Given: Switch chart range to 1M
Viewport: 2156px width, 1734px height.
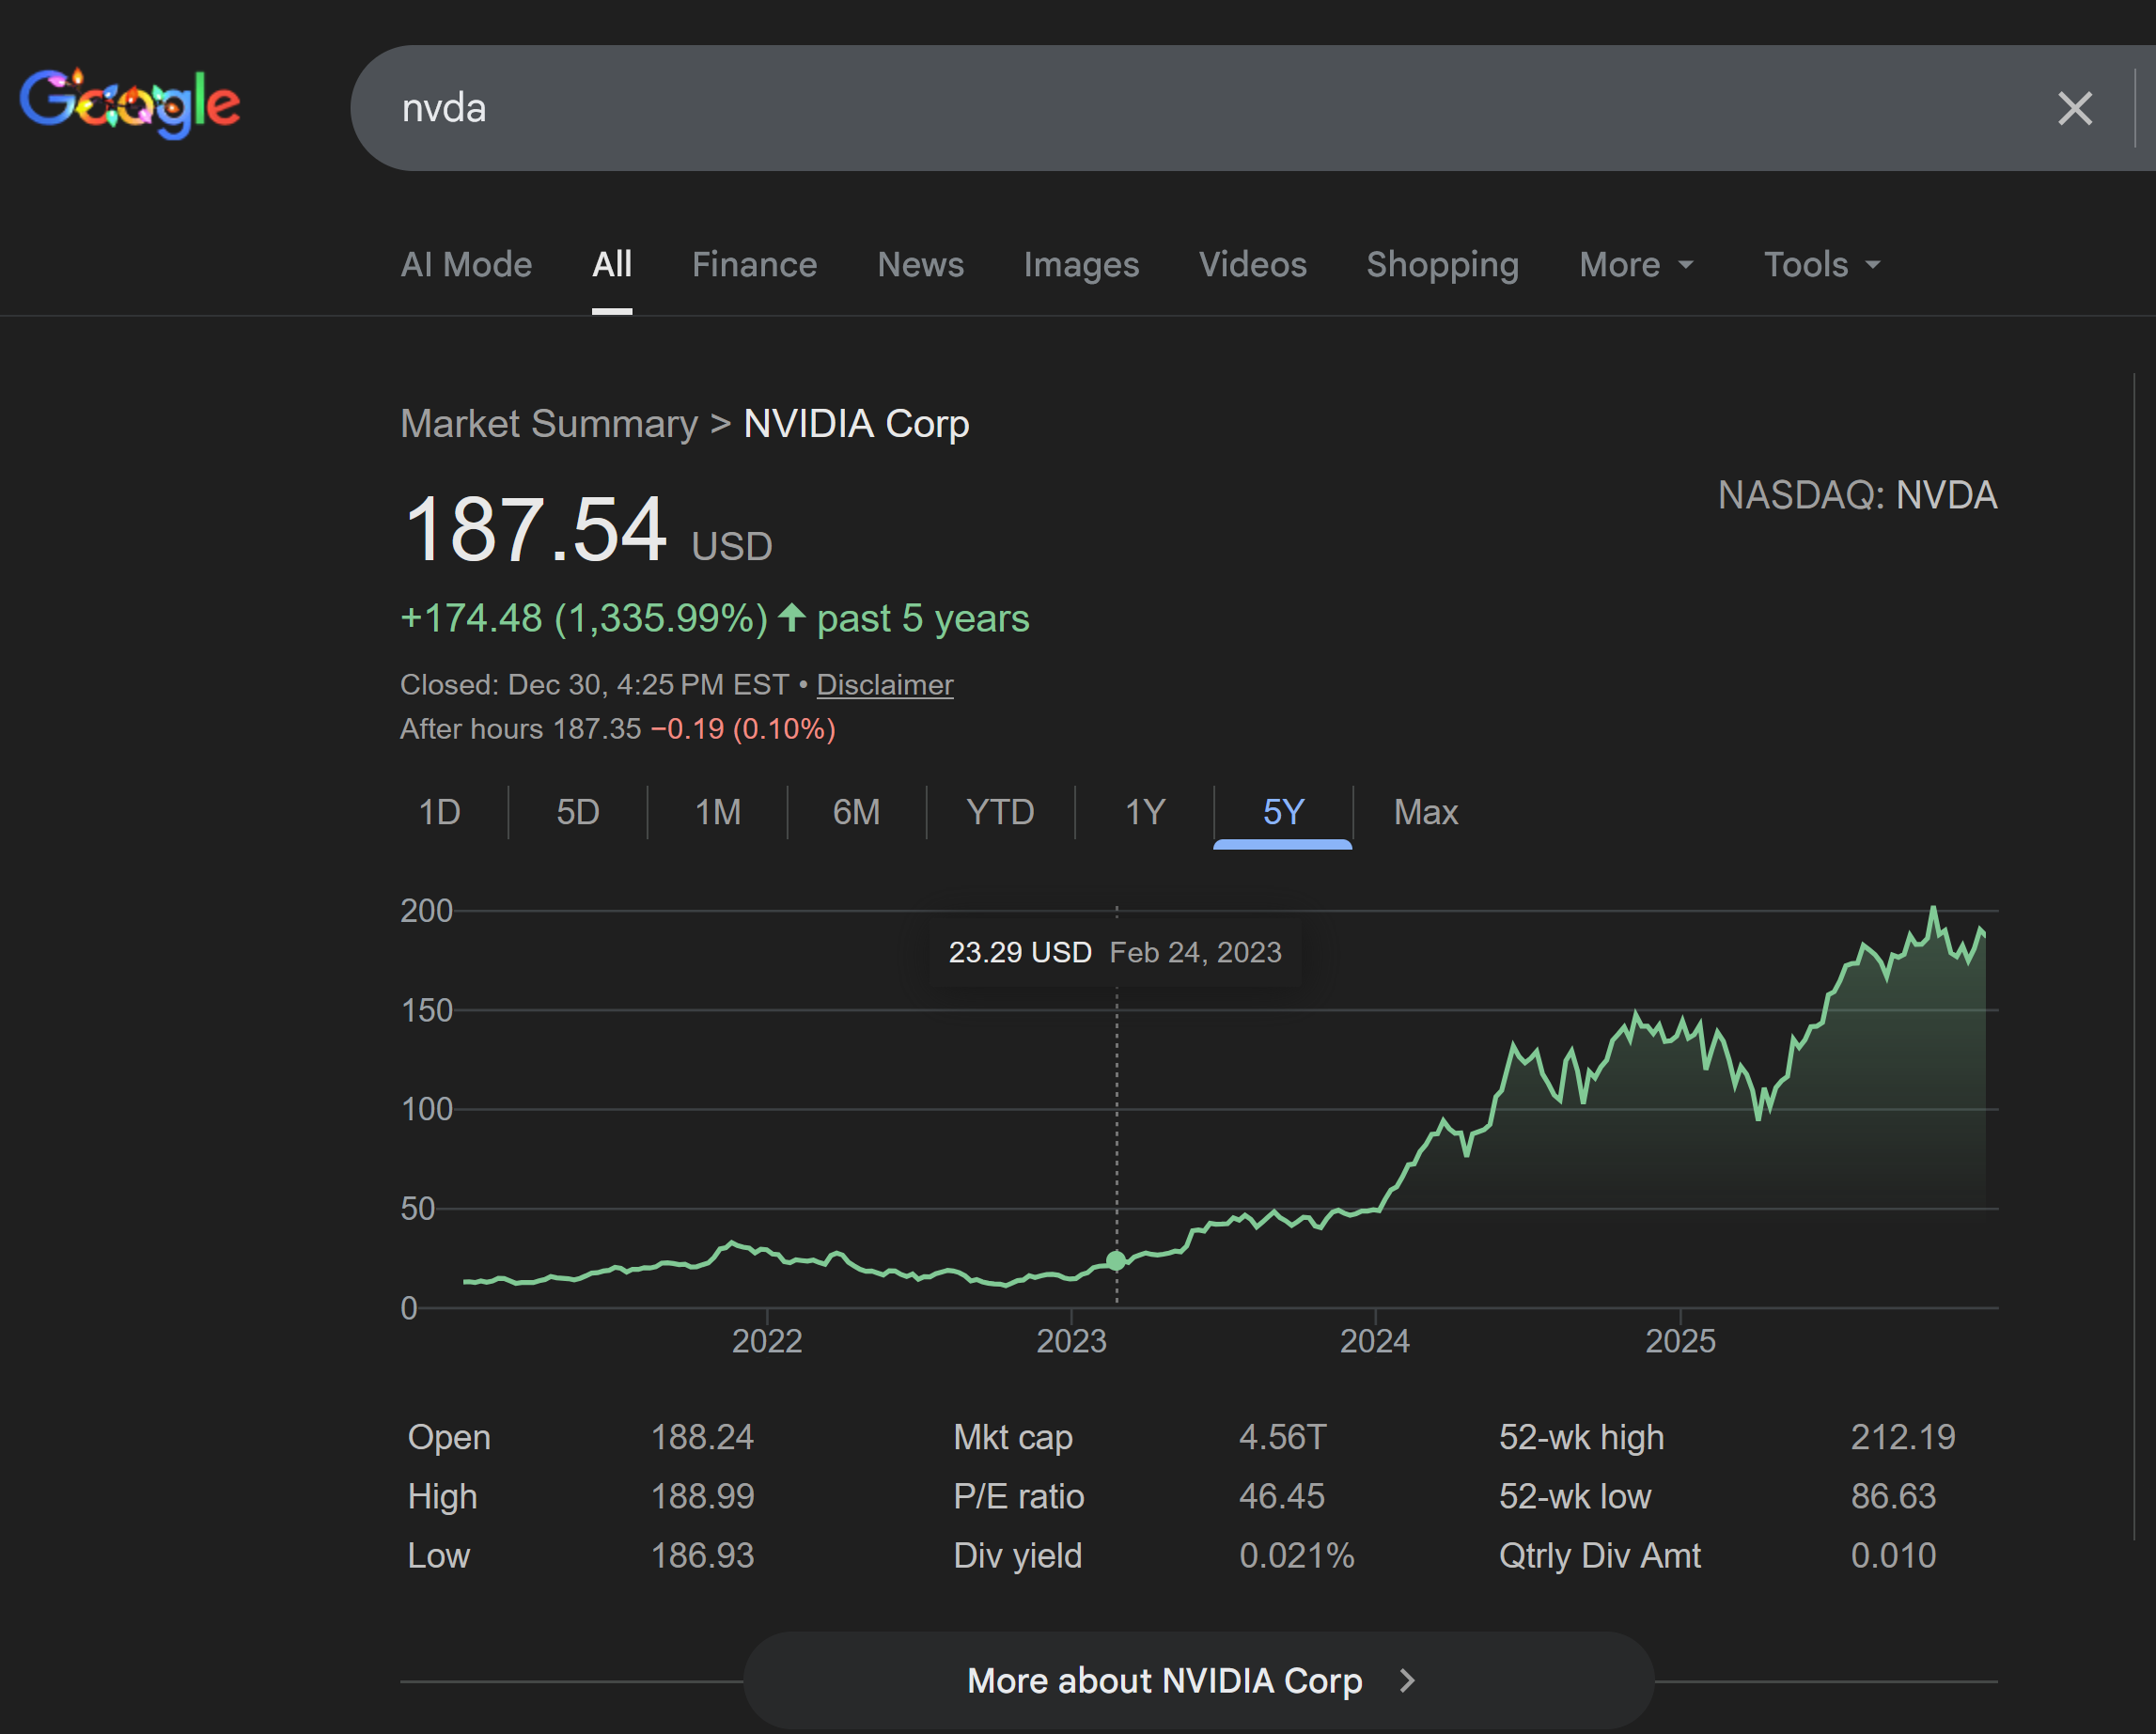Looking at the screenshot, I should [718, 812].
